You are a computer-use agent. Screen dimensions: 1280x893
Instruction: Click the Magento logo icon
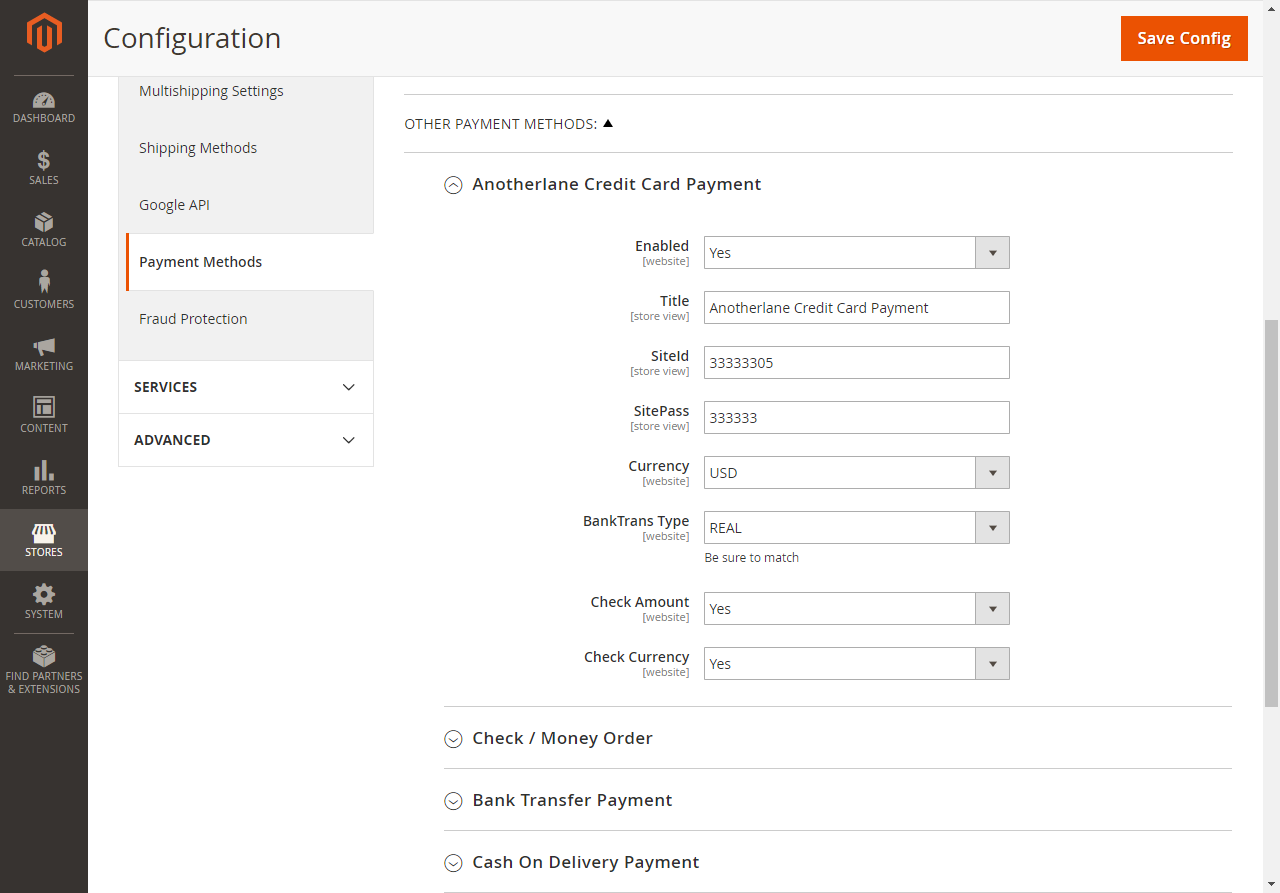point(44,33)
